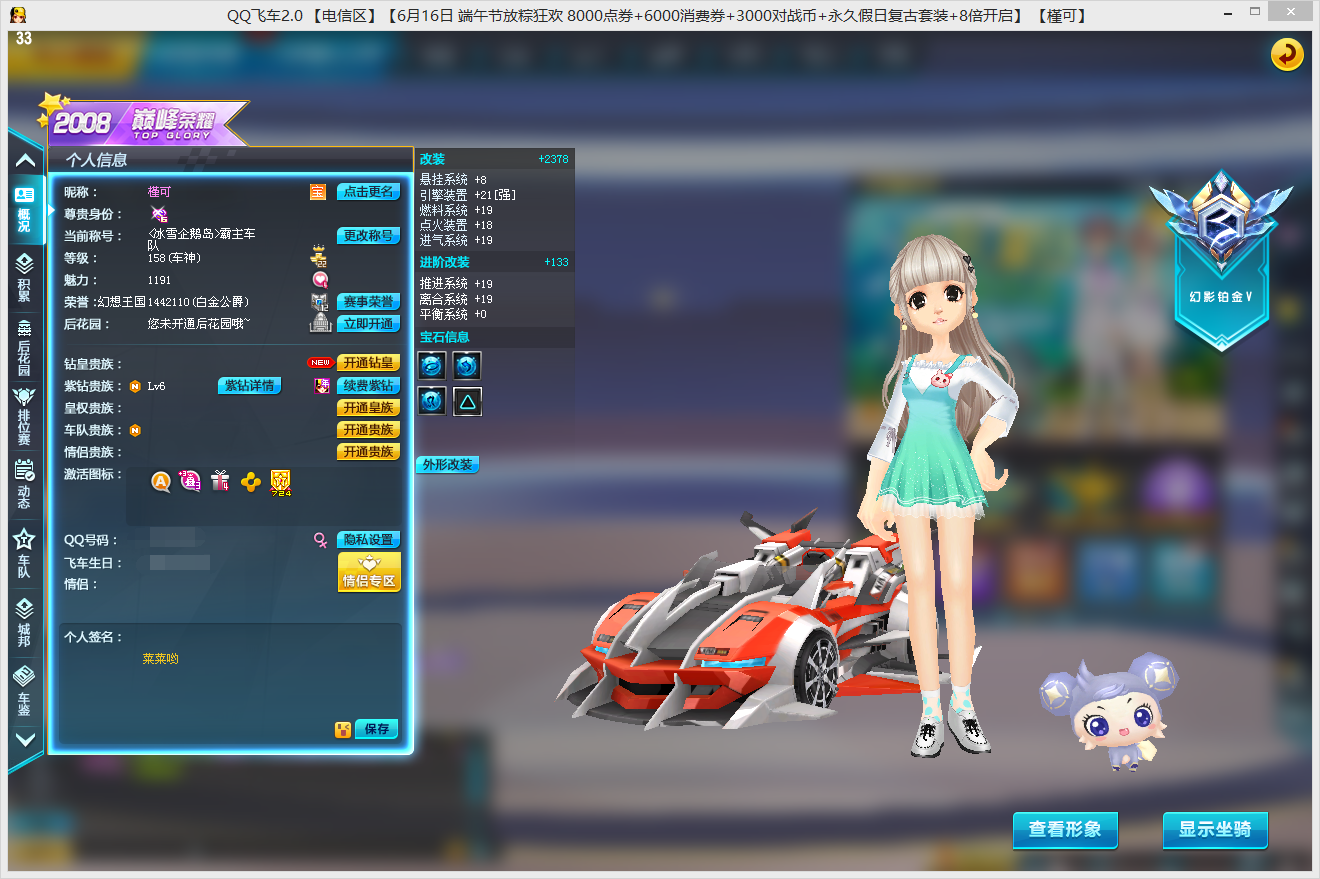Open 隐私设置 privacy settings
Screen dimensions: 1320x879
[x=368, y=540]
